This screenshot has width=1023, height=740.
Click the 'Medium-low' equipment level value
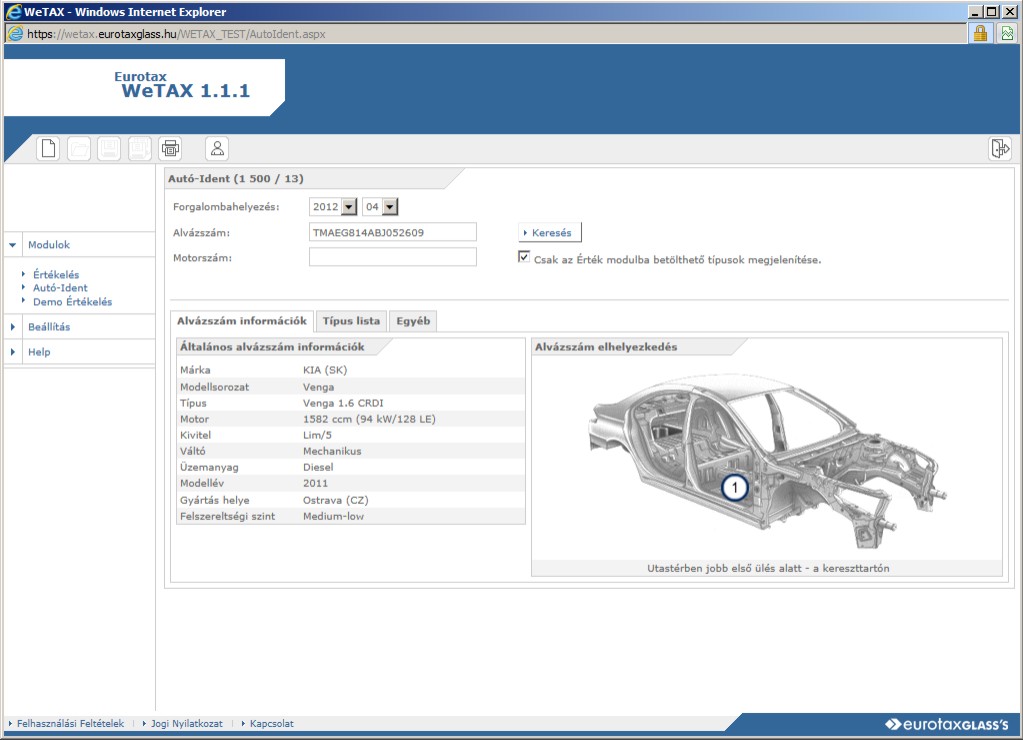333,516
